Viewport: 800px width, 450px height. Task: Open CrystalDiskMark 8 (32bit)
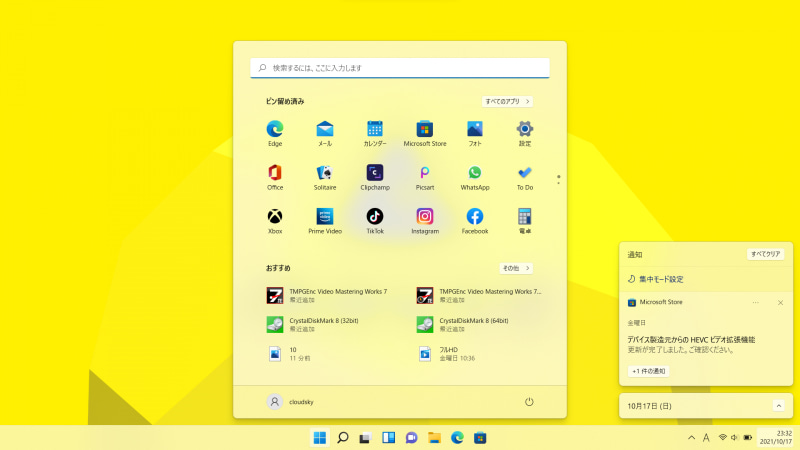(x=312, y=324)
